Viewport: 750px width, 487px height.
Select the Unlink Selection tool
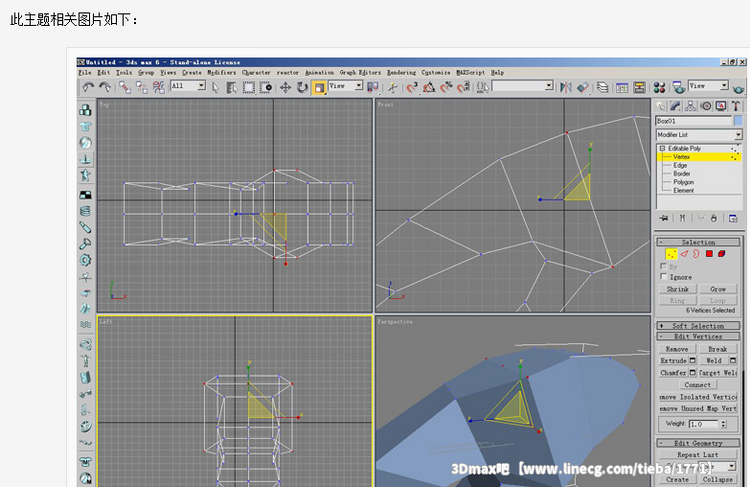point(142,87)
